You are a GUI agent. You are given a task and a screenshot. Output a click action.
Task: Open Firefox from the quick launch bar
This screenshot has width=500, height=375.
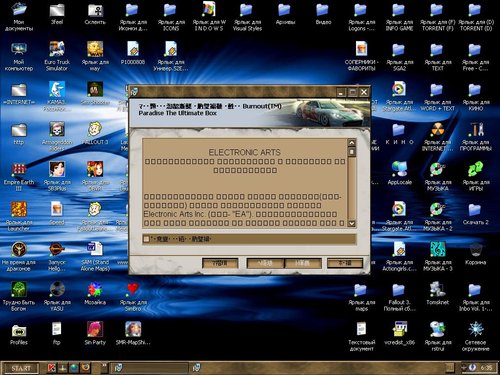(x=86, y=368)
